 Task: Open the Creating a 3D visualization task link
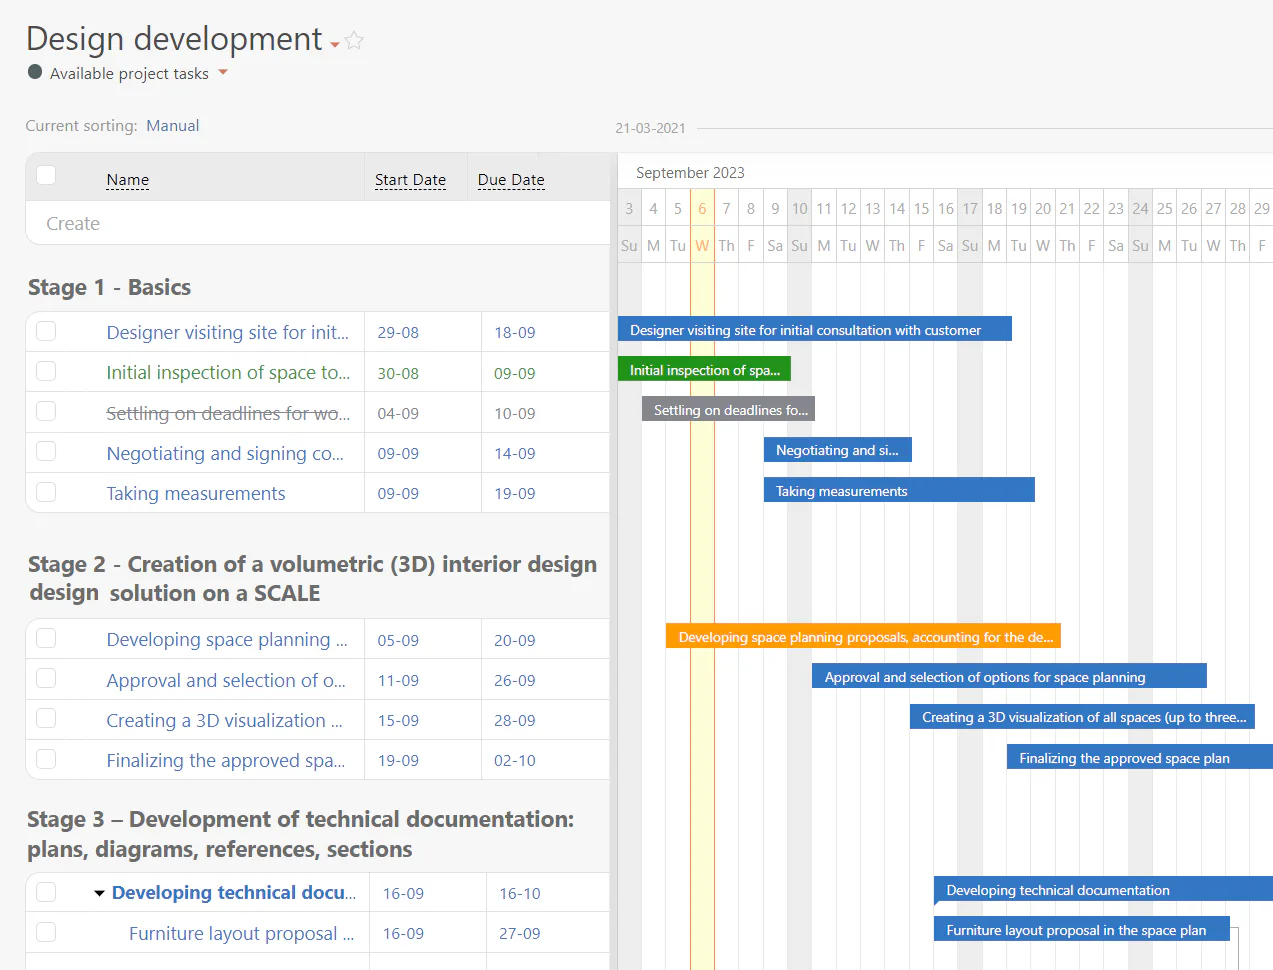click(x=225, y=720)
